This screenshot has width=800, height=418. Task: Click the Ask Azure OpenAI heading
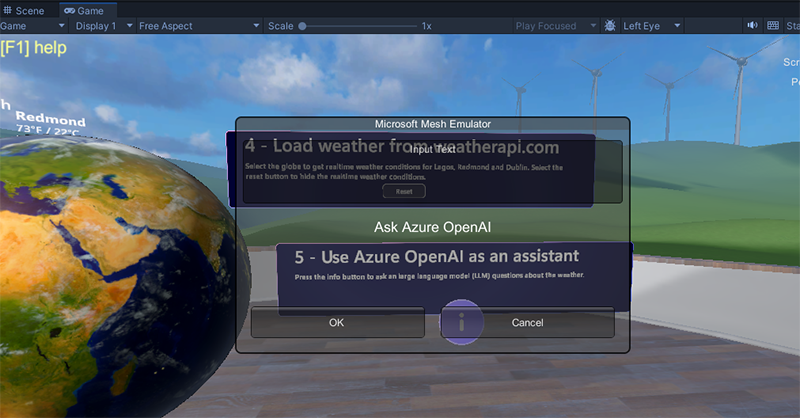[x=432, y=227]
